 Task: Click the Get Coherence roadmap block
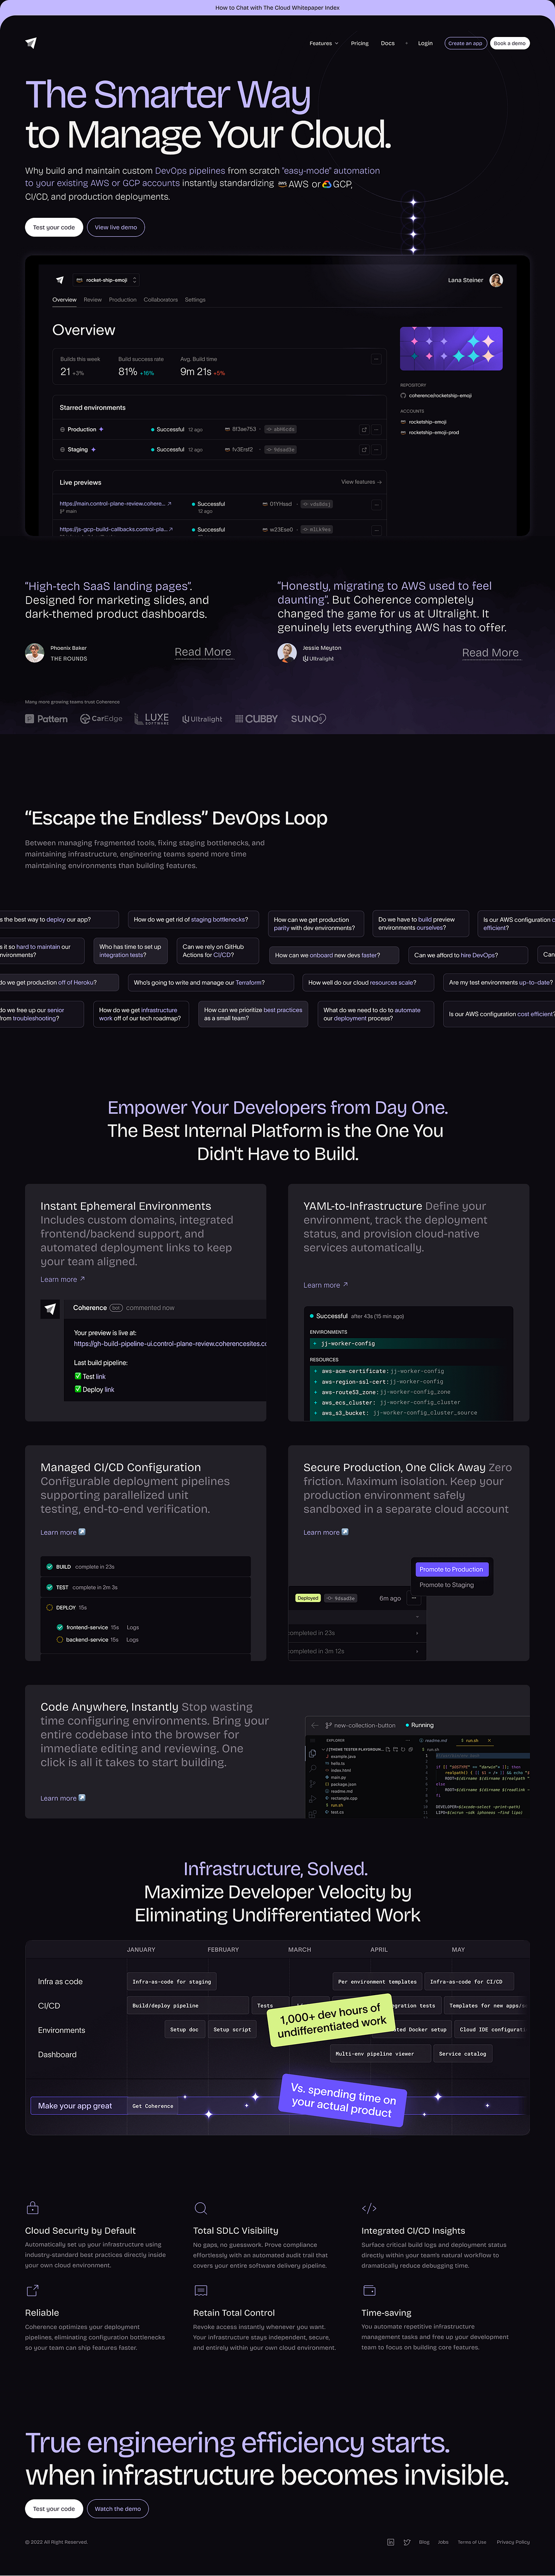point(153,2106)
